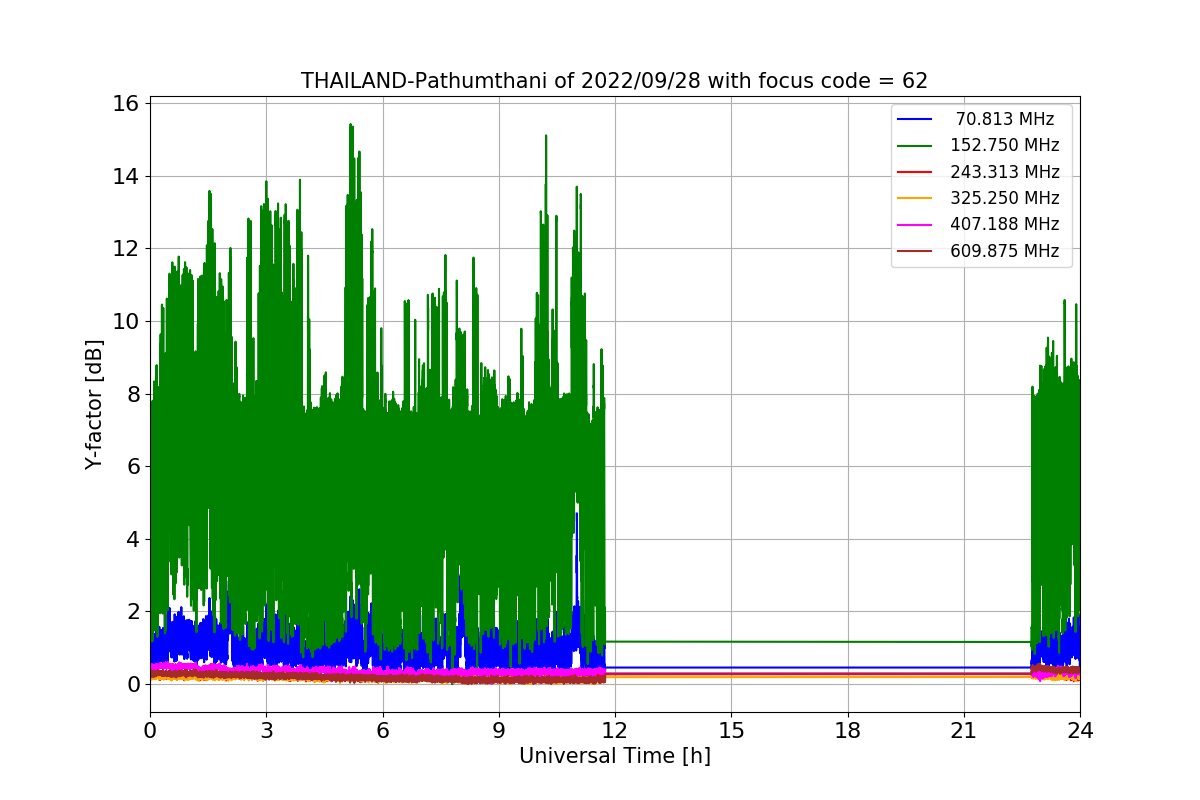Select the 243.313 MHz legend label
Image resolution: width=1200 pixels, height=800 pixels.
1005,172
